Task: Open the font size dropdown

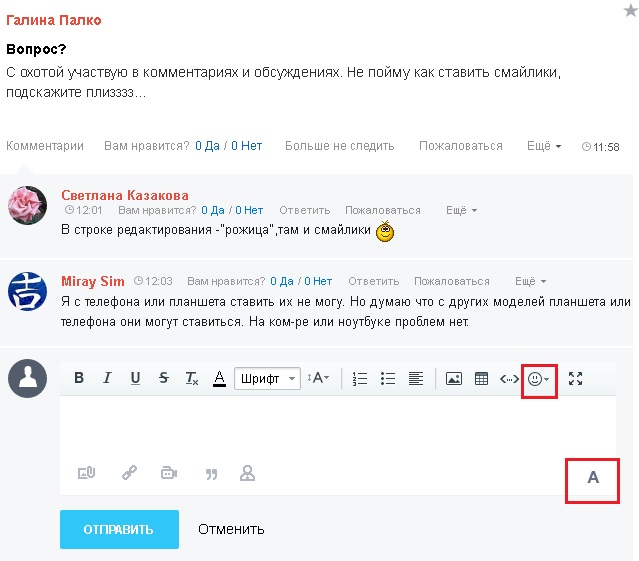Action: tap(319, 378)
